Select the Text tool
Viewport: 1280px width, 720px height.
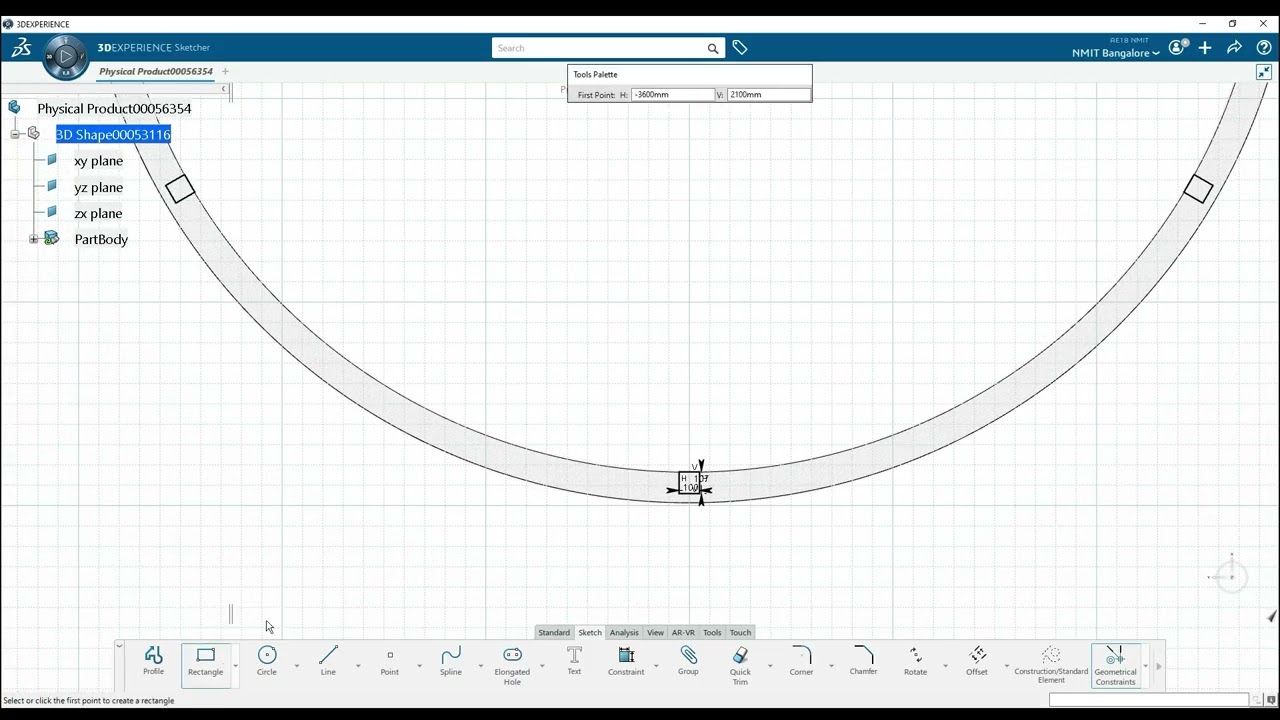click(574, 662)
